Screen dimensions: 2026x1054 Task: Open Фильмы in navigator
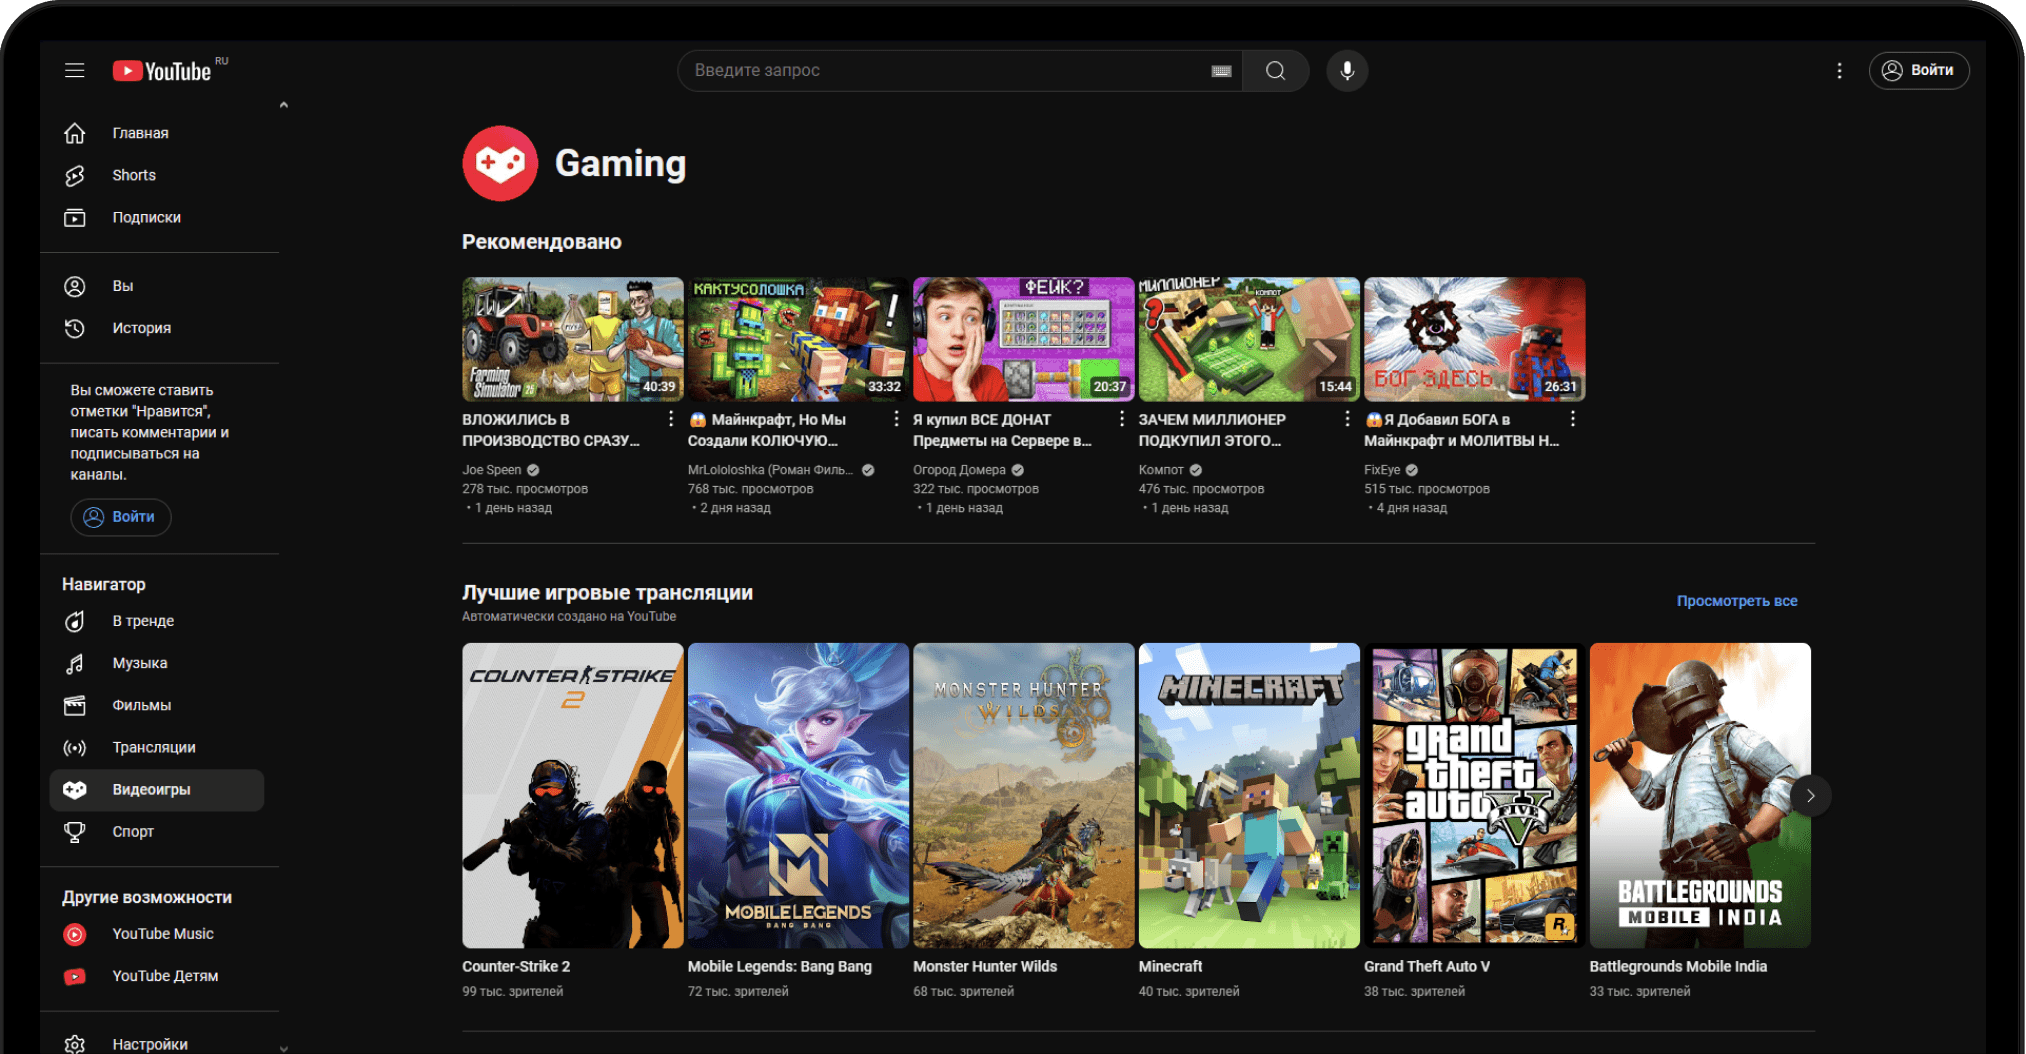tap(157, 705)
